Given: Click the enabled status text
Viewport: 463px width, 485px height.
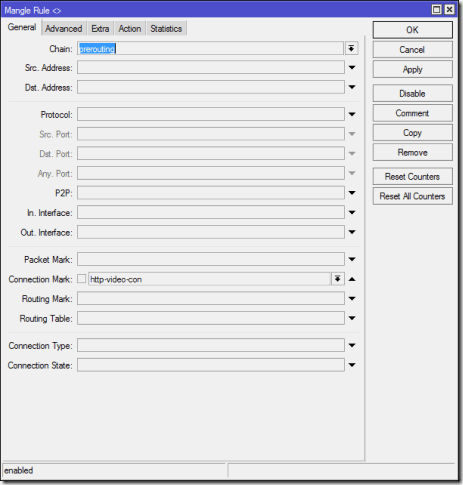Looking at the screenshot, I should 19,471.
